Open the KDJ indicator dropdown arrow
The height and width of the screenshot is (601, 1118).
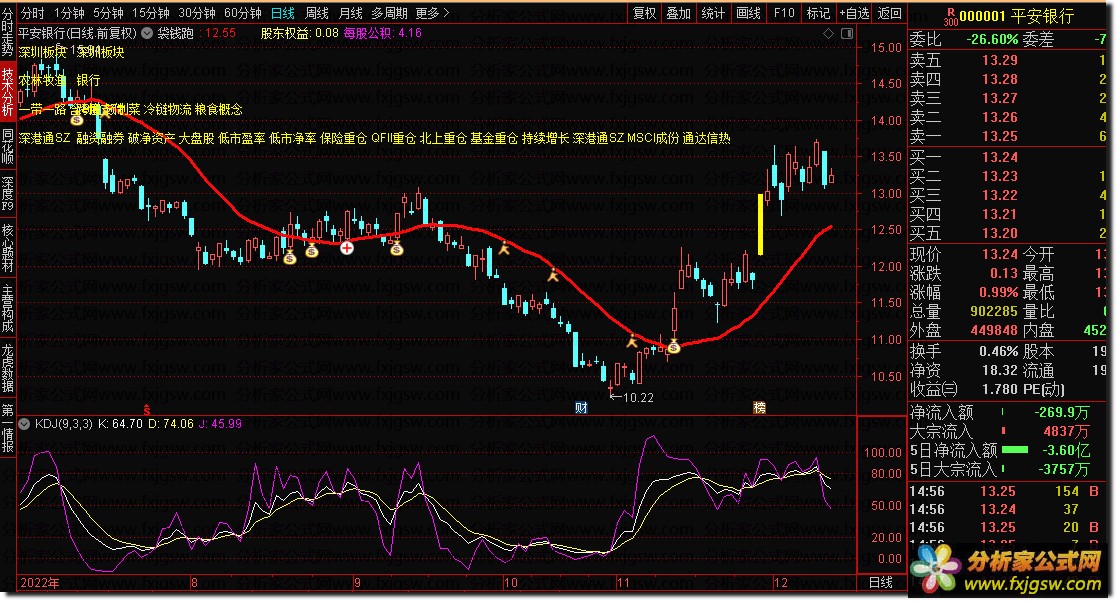(24, 423)
